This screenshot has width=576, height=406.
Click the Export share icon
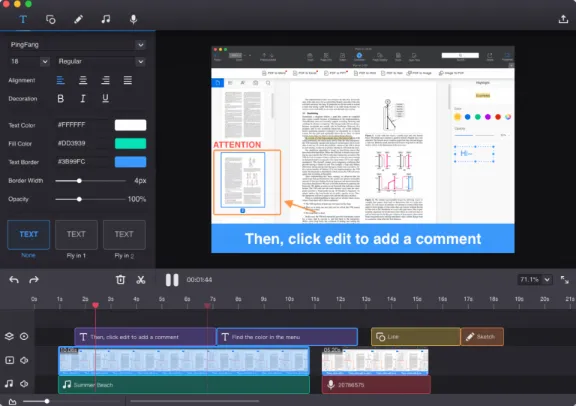[563, 19]
